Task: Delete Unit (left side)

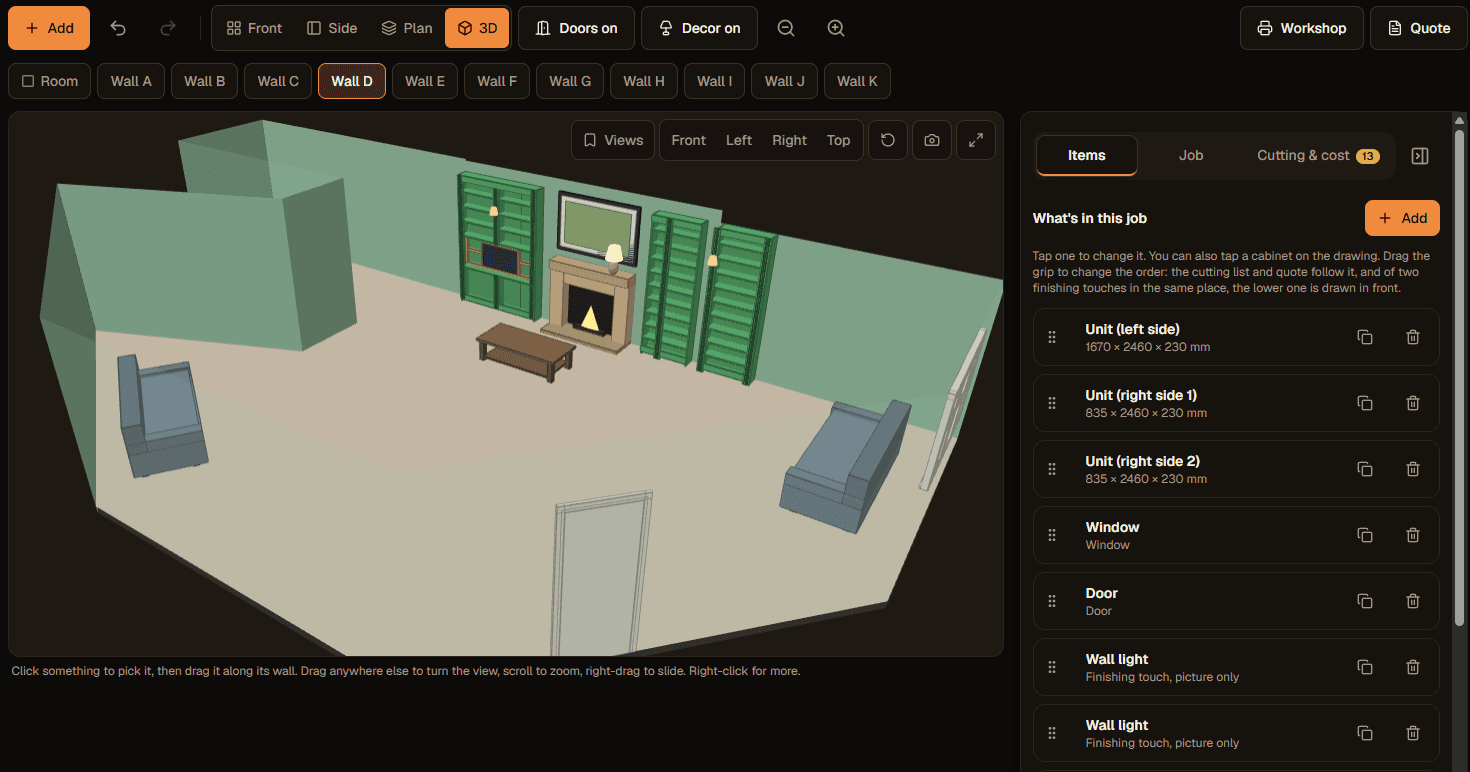Action: click(x=1413, y=337)
